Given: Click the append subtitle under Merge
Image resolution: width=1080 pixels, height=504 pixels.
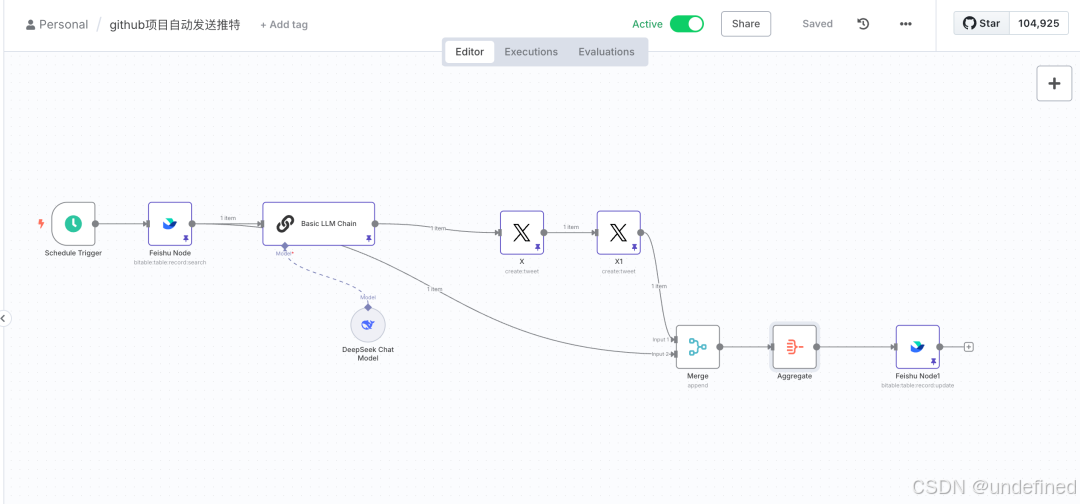Looking at the screenshot, I should coord(698,386).
